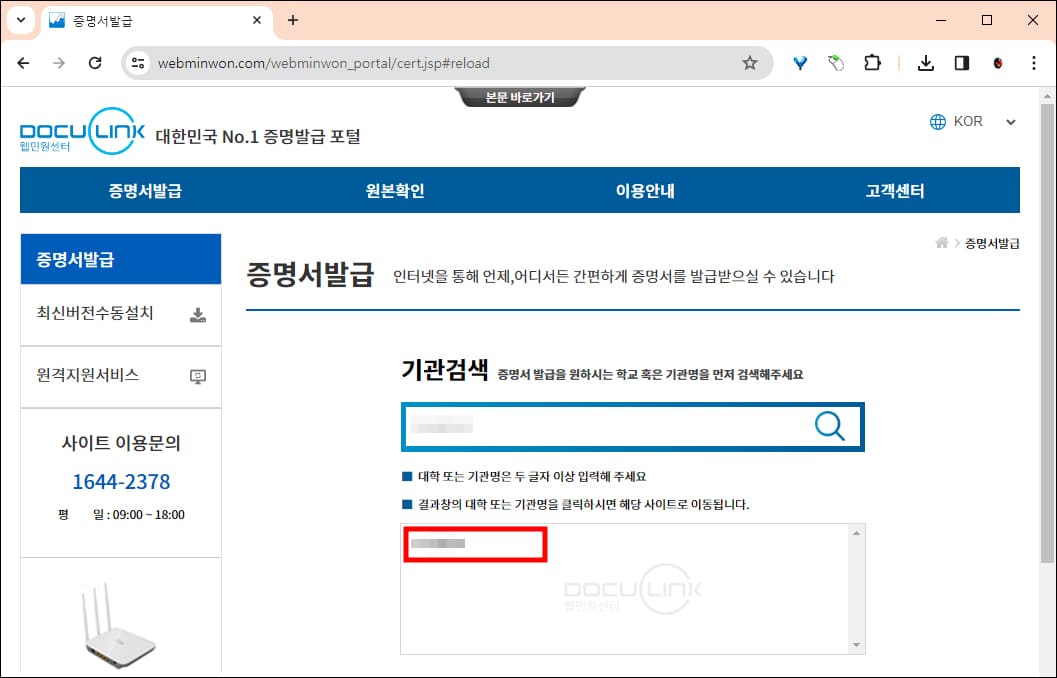Click inside the institution search field
This screenshot has width=1057, height=678.
tap(600, 427)
